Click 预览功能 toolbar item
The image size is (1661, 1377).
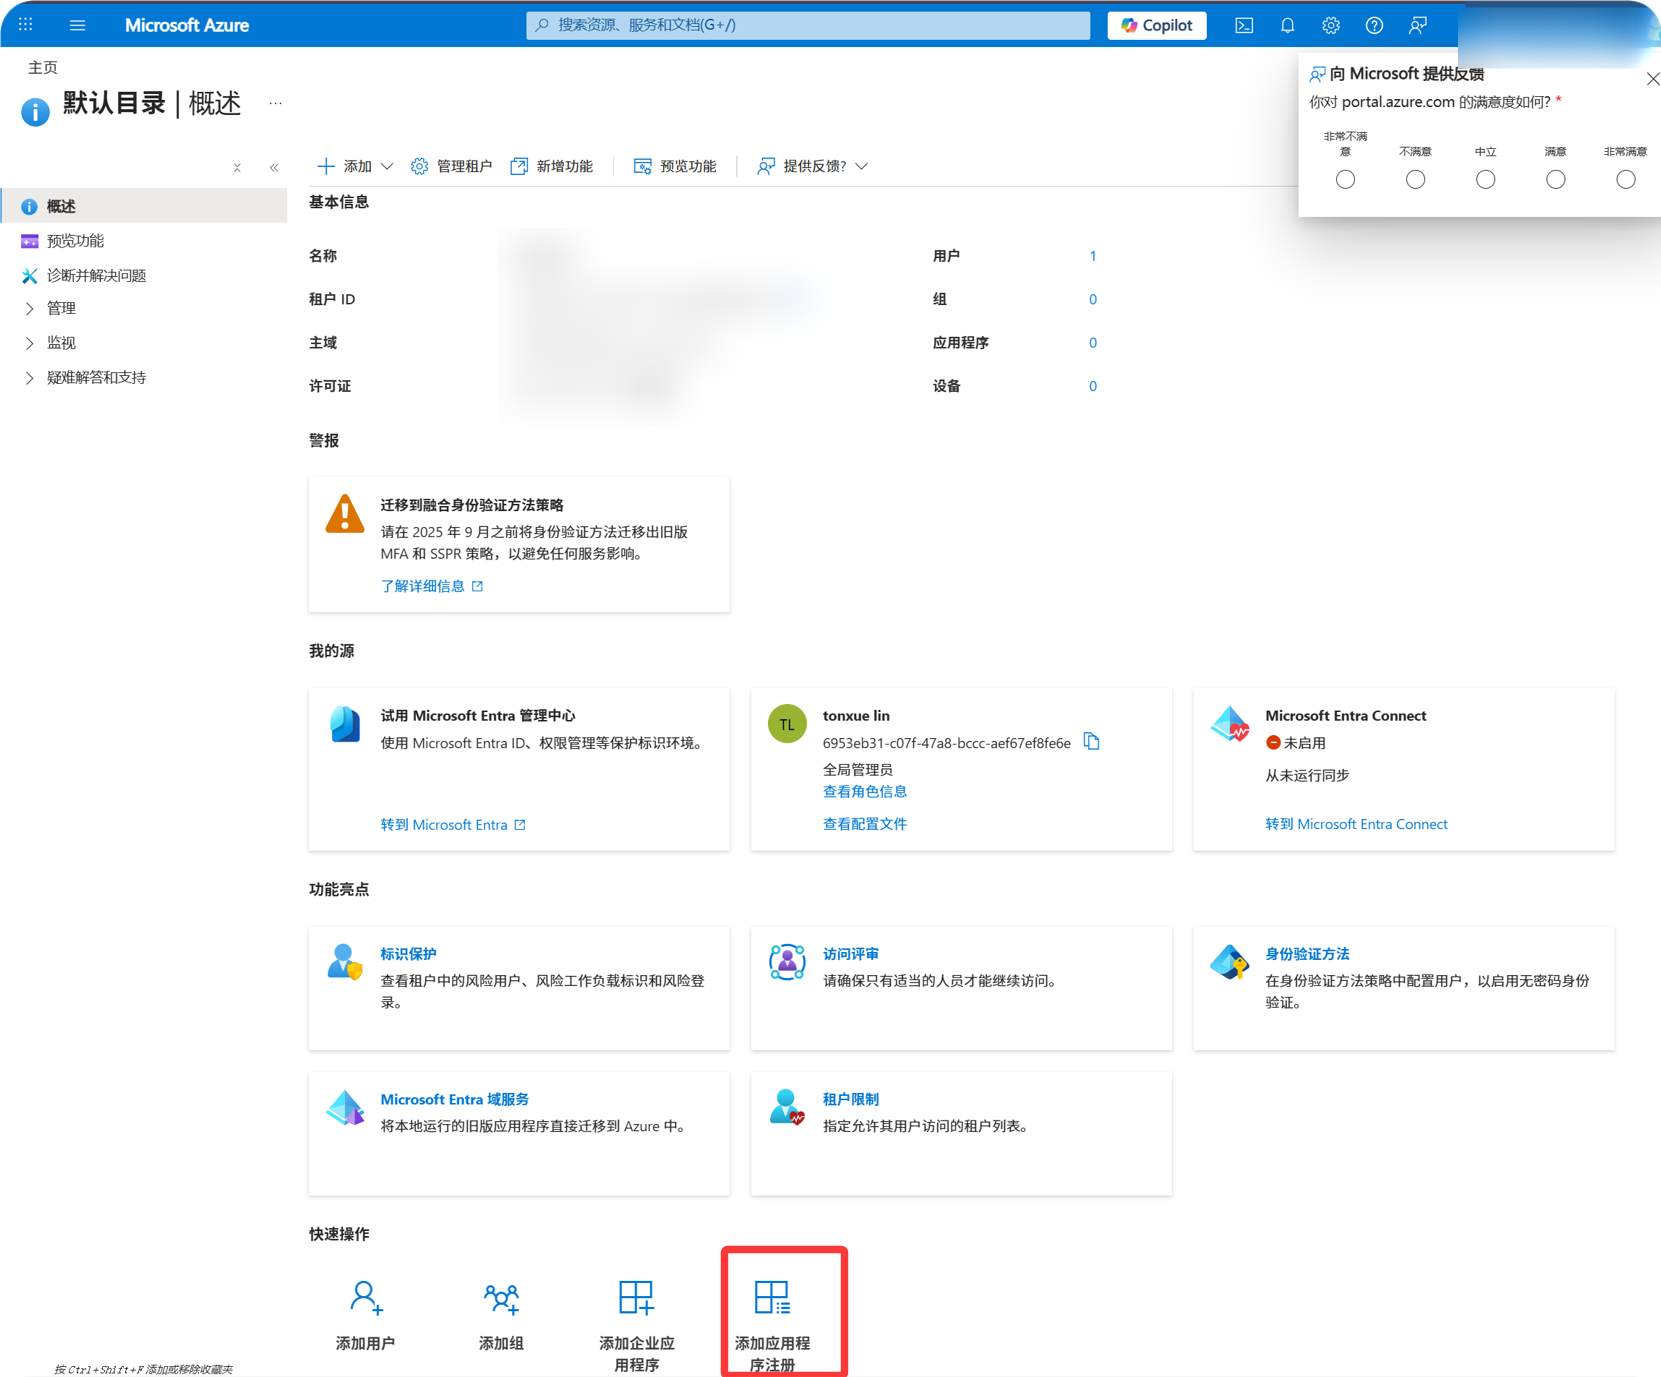[x=675, y=166]
